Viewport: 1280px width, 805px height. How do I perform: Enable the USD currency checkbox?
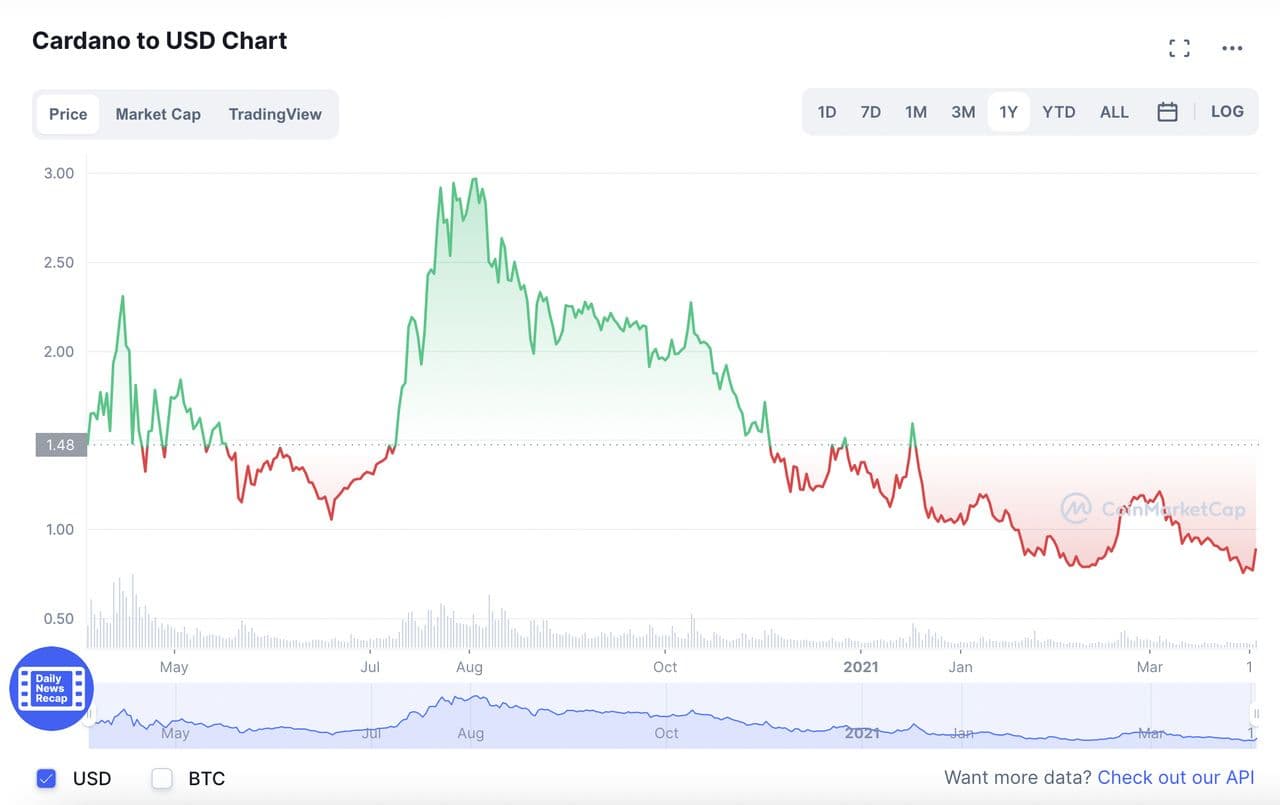pos(46,778)
